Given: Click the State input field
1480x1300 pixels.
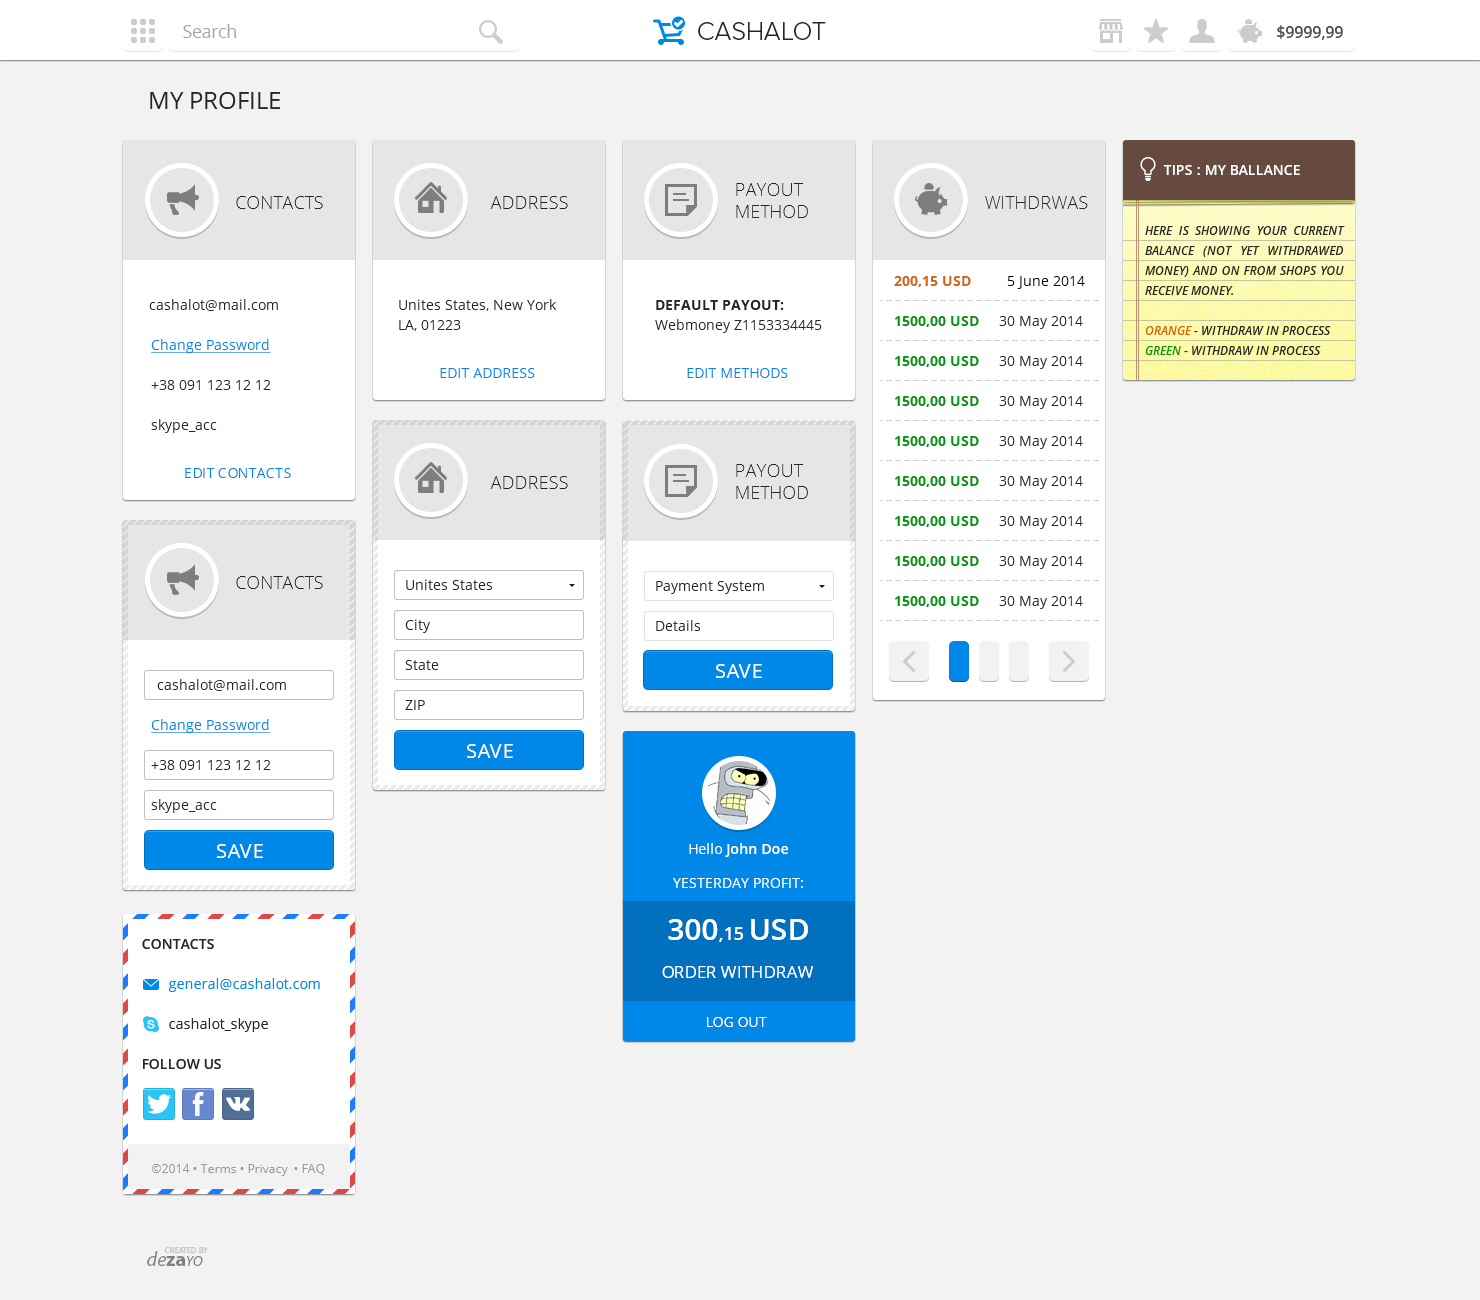Looking at the screenshot, I should tap(489, 665).
